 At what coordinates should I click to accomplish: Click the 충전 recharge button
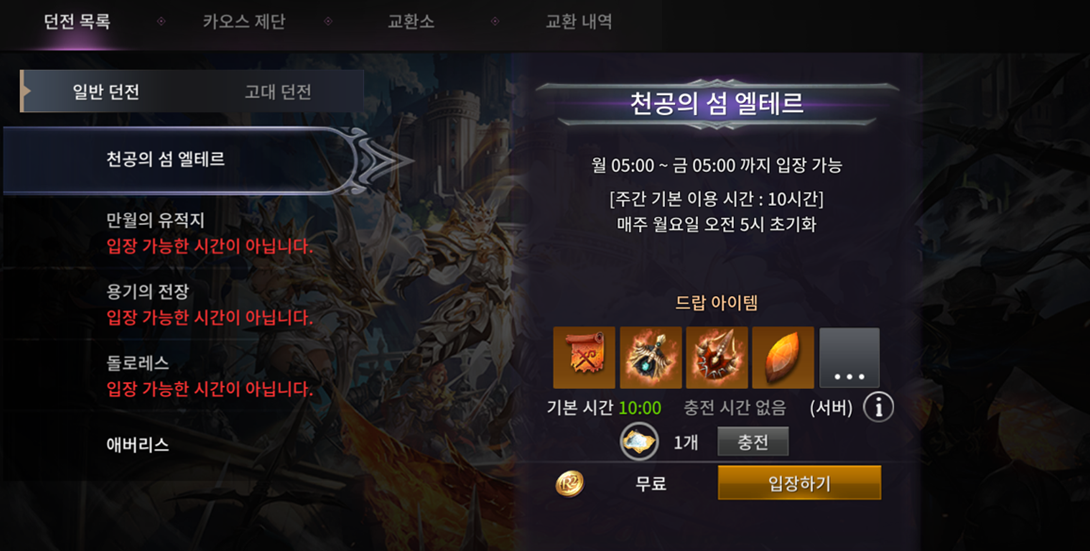753,442
